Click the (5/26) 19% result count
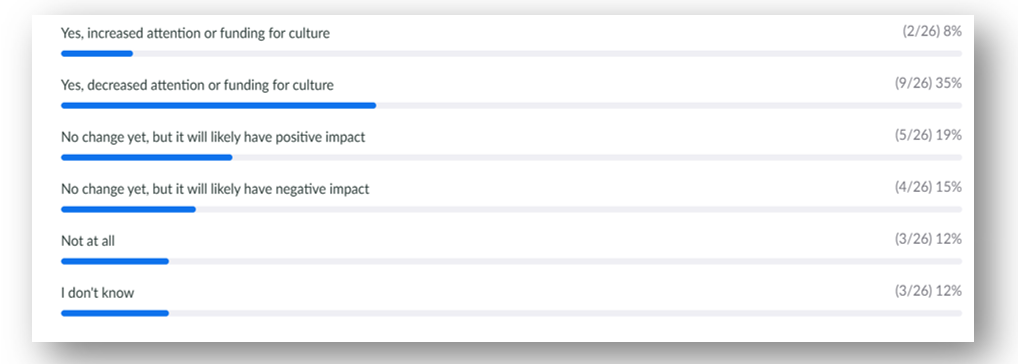 click(928, 135)
